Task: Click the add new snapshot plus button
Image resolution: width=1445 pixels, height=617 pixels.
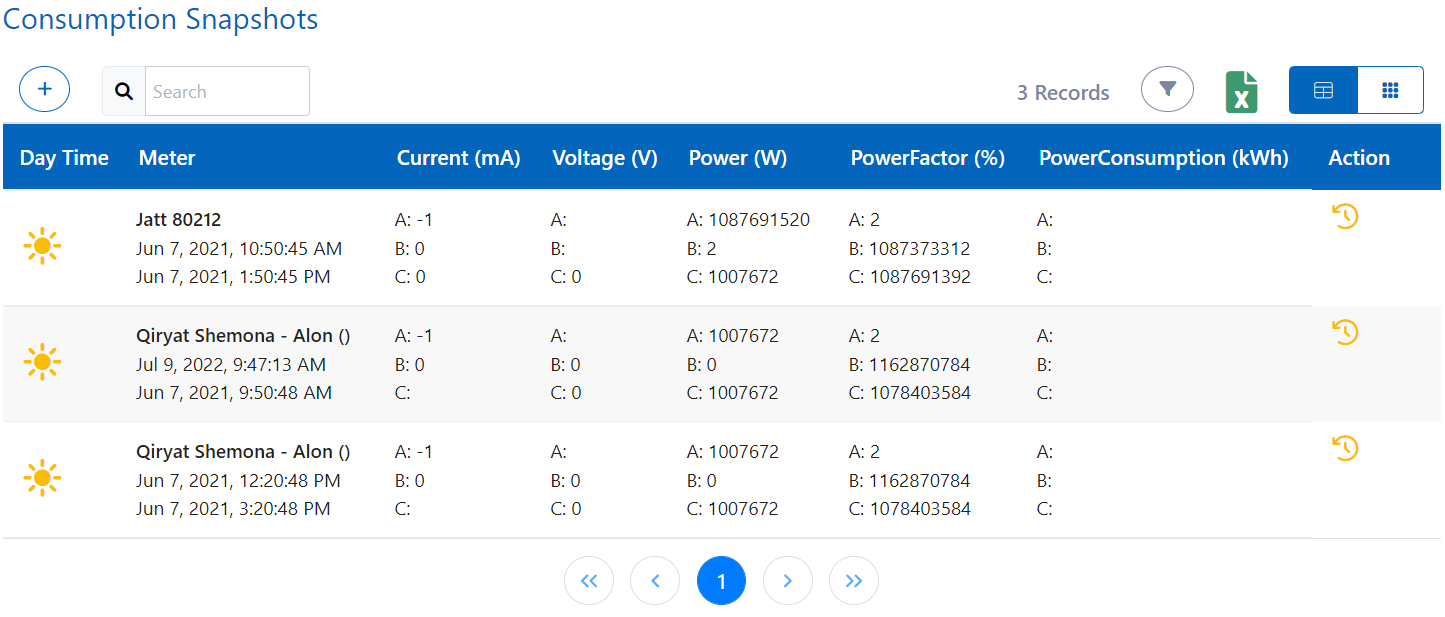Action: click(44, 90)
